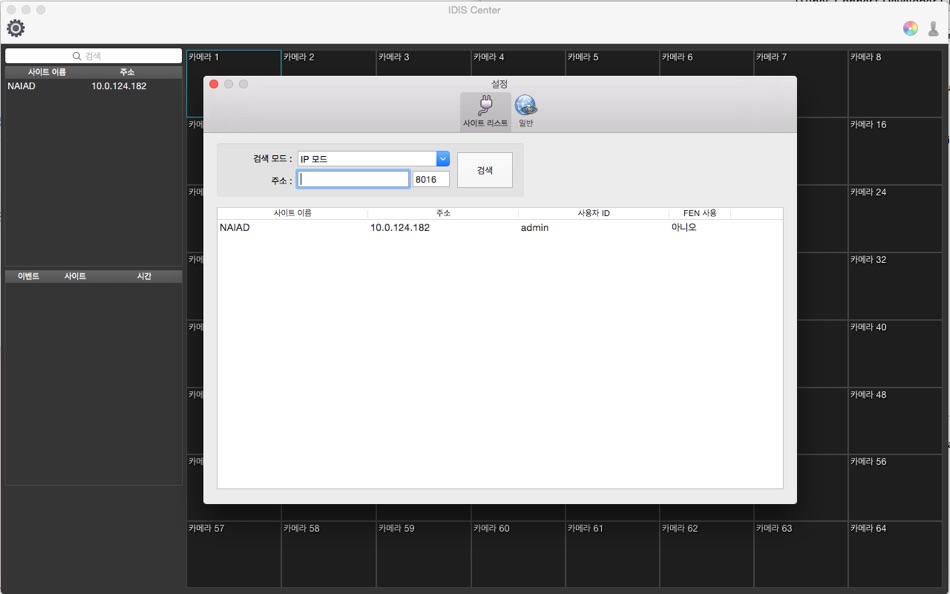This screenshot has width=950, height=594.
Task: Select the 카메라 6 tile
Action: click(706, 63)
